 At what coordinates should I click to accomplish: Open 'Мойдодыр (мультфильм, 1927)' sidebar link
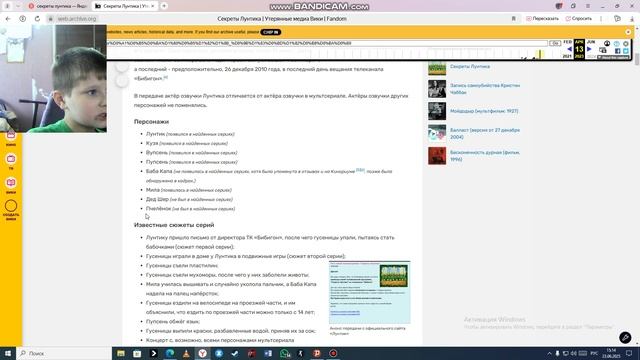[484, 111]
